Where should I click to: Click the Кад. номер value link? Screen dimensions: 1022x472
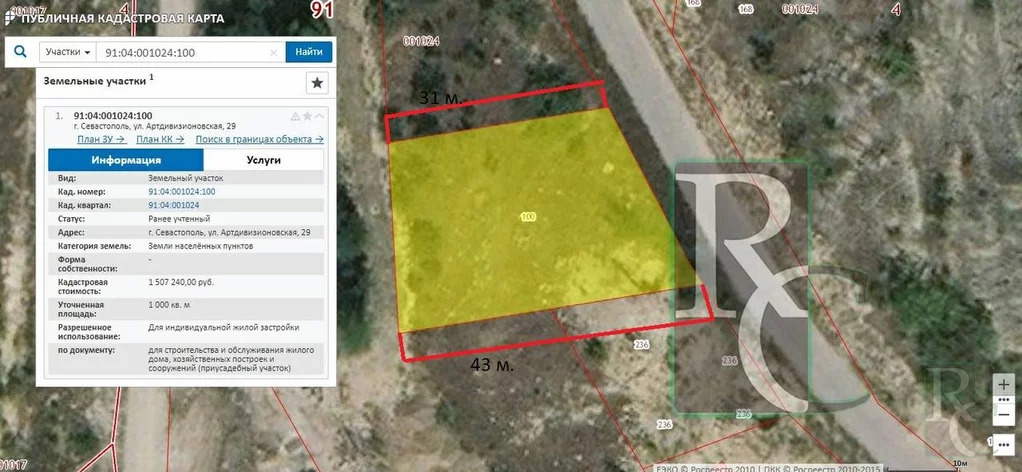[181, 191]
